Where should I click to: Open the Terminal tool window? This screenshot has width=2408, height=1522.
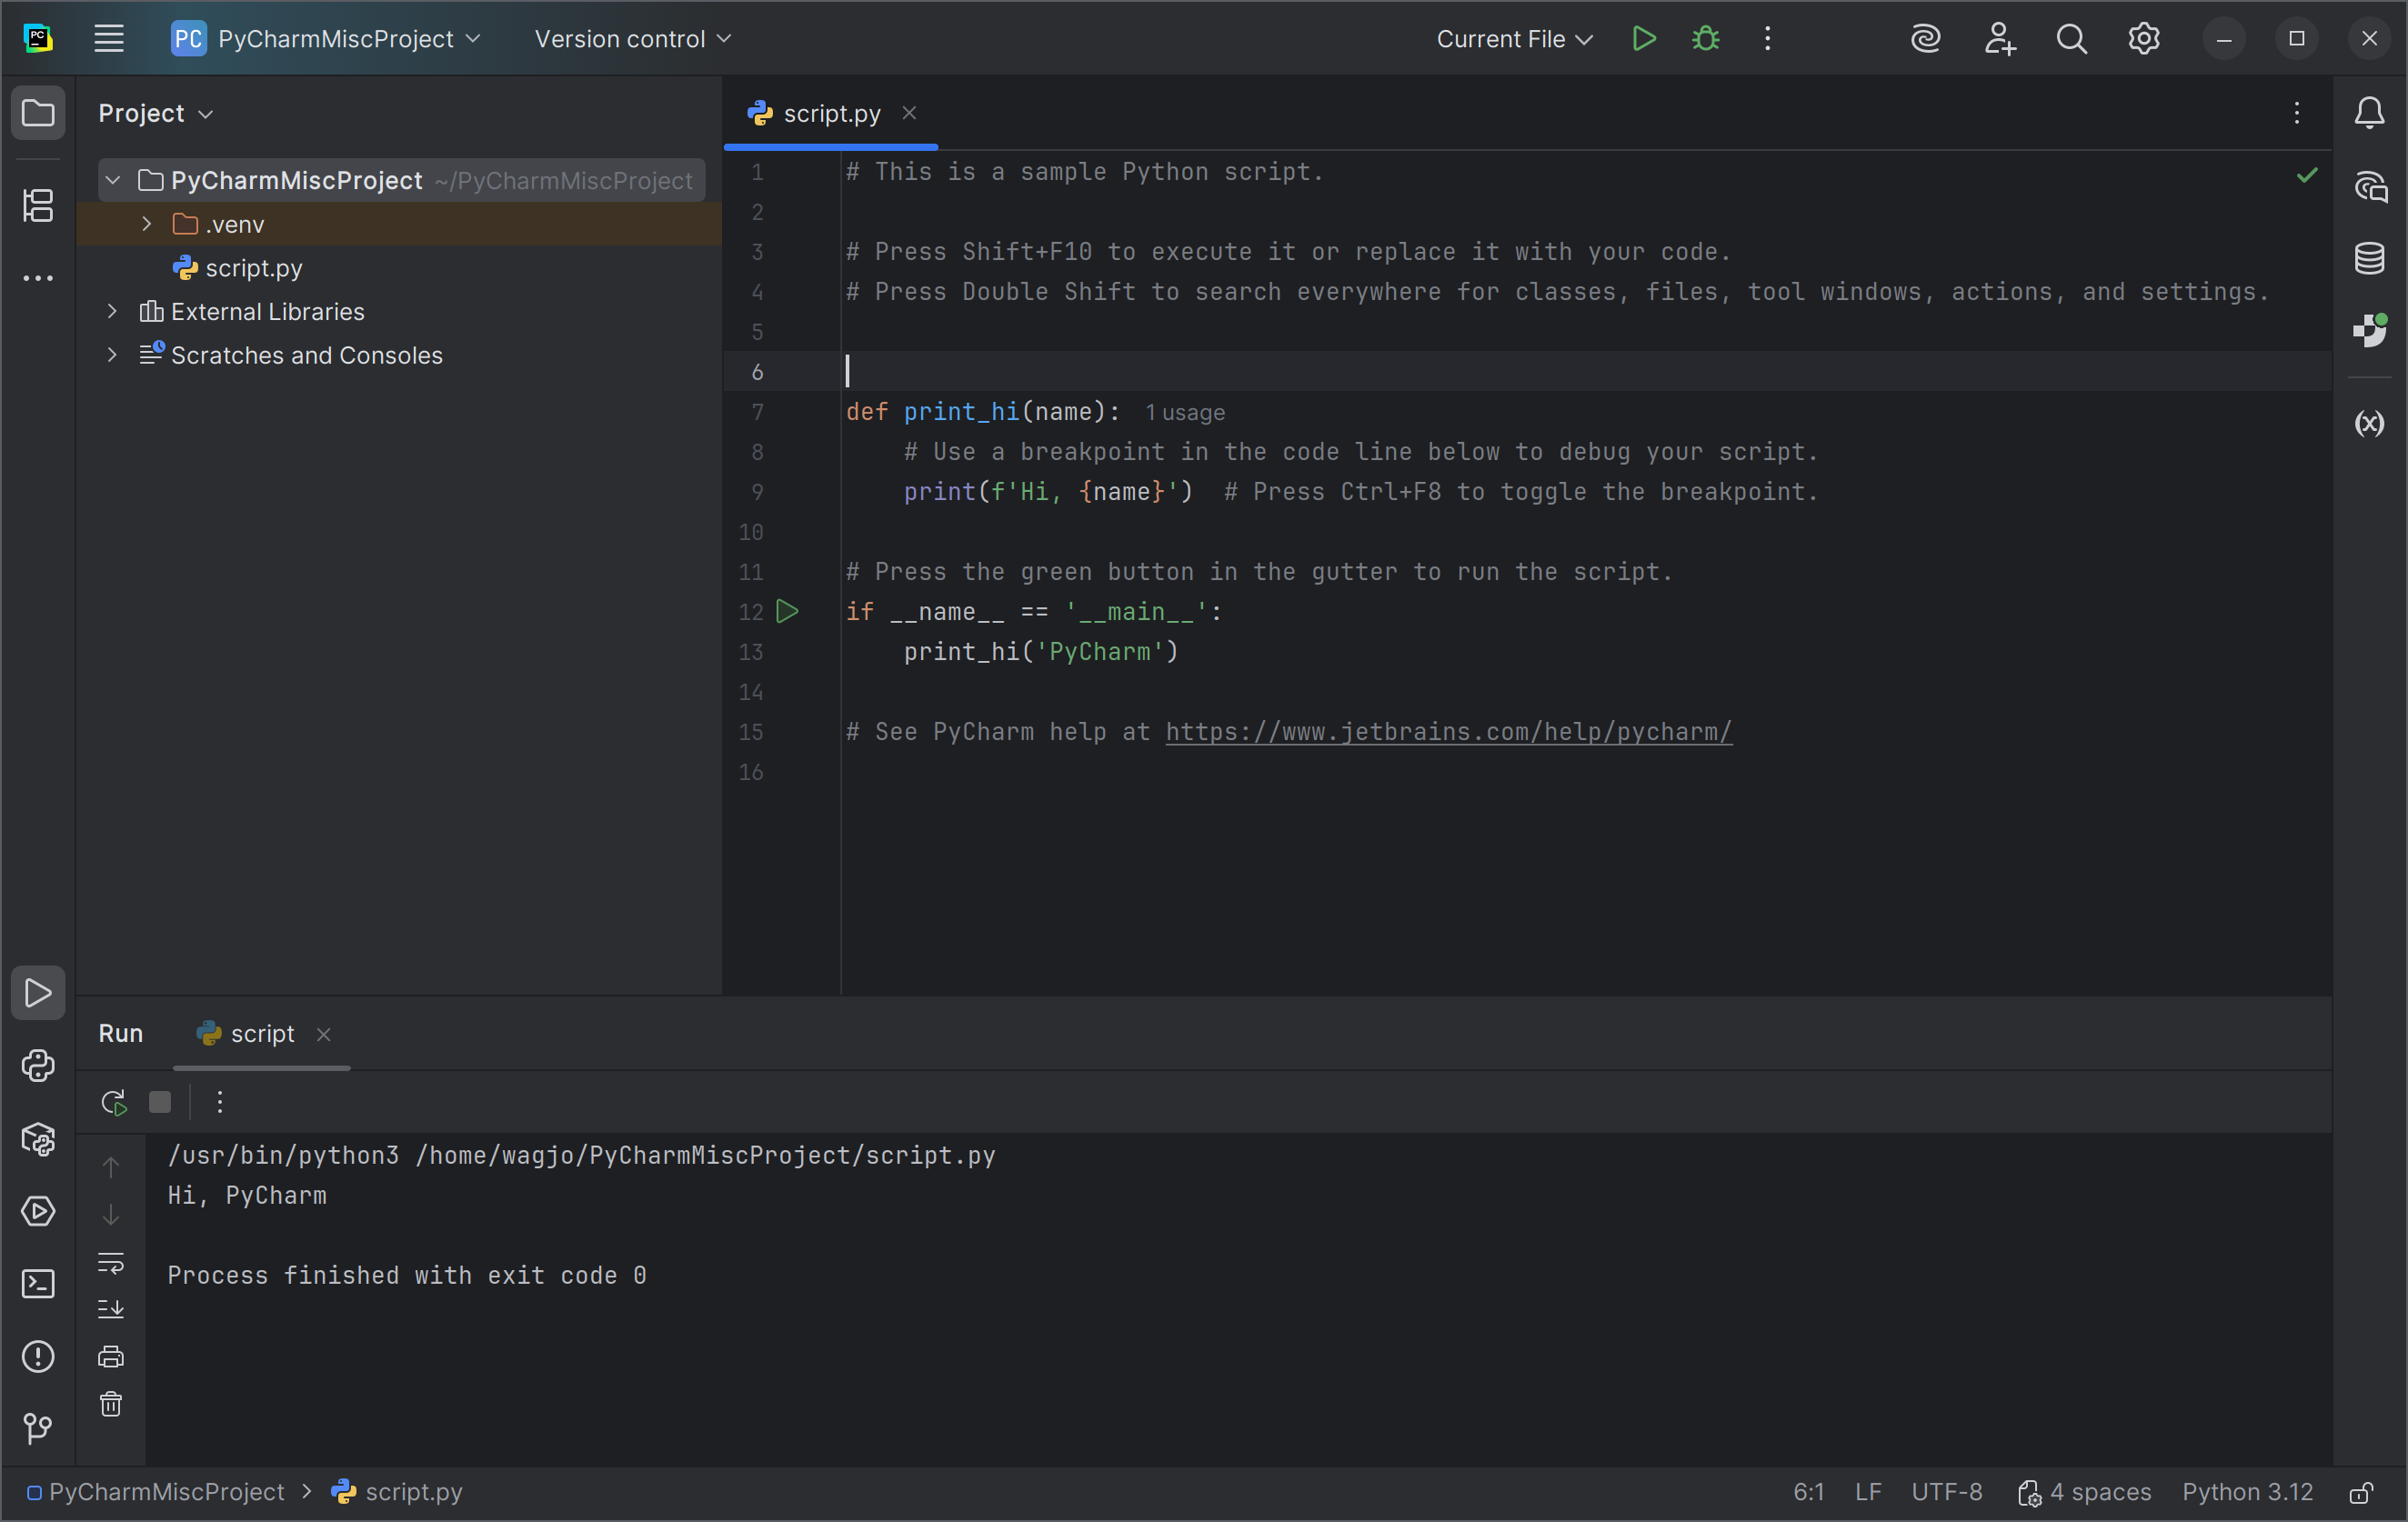click(x=38, y=1284)
